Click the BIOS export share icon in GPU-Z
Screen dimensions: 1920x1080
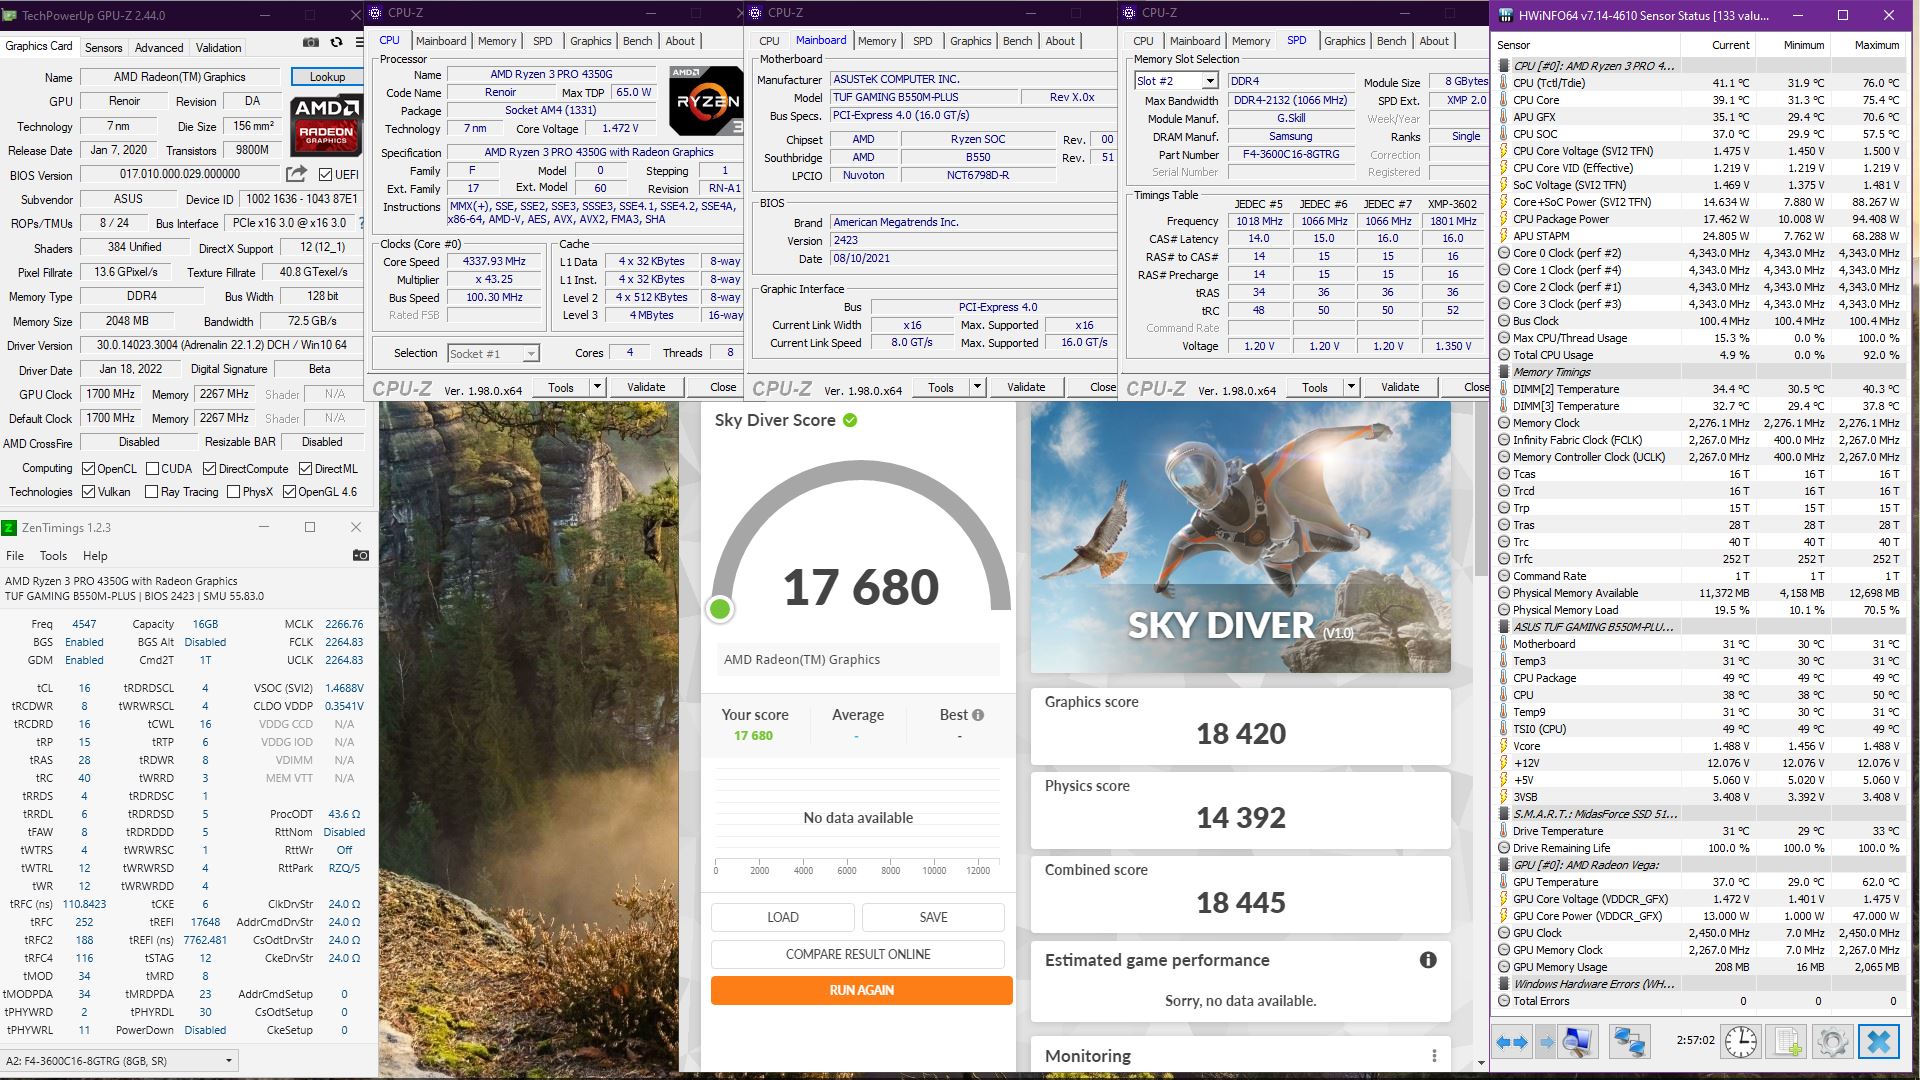click(297, 174)
